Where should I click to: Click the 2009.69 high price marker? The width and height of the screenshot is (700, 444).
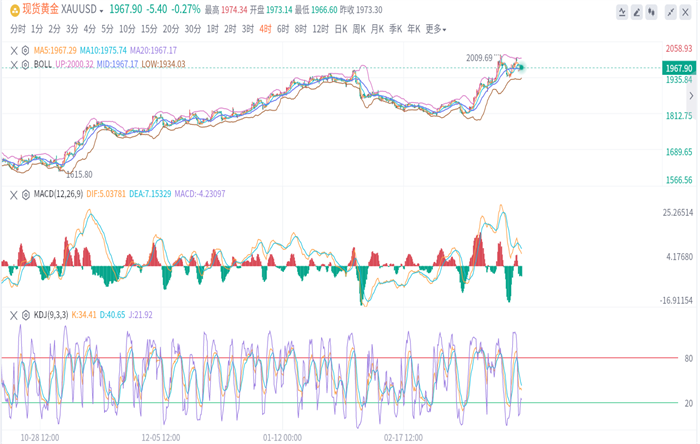pos(479,58)
